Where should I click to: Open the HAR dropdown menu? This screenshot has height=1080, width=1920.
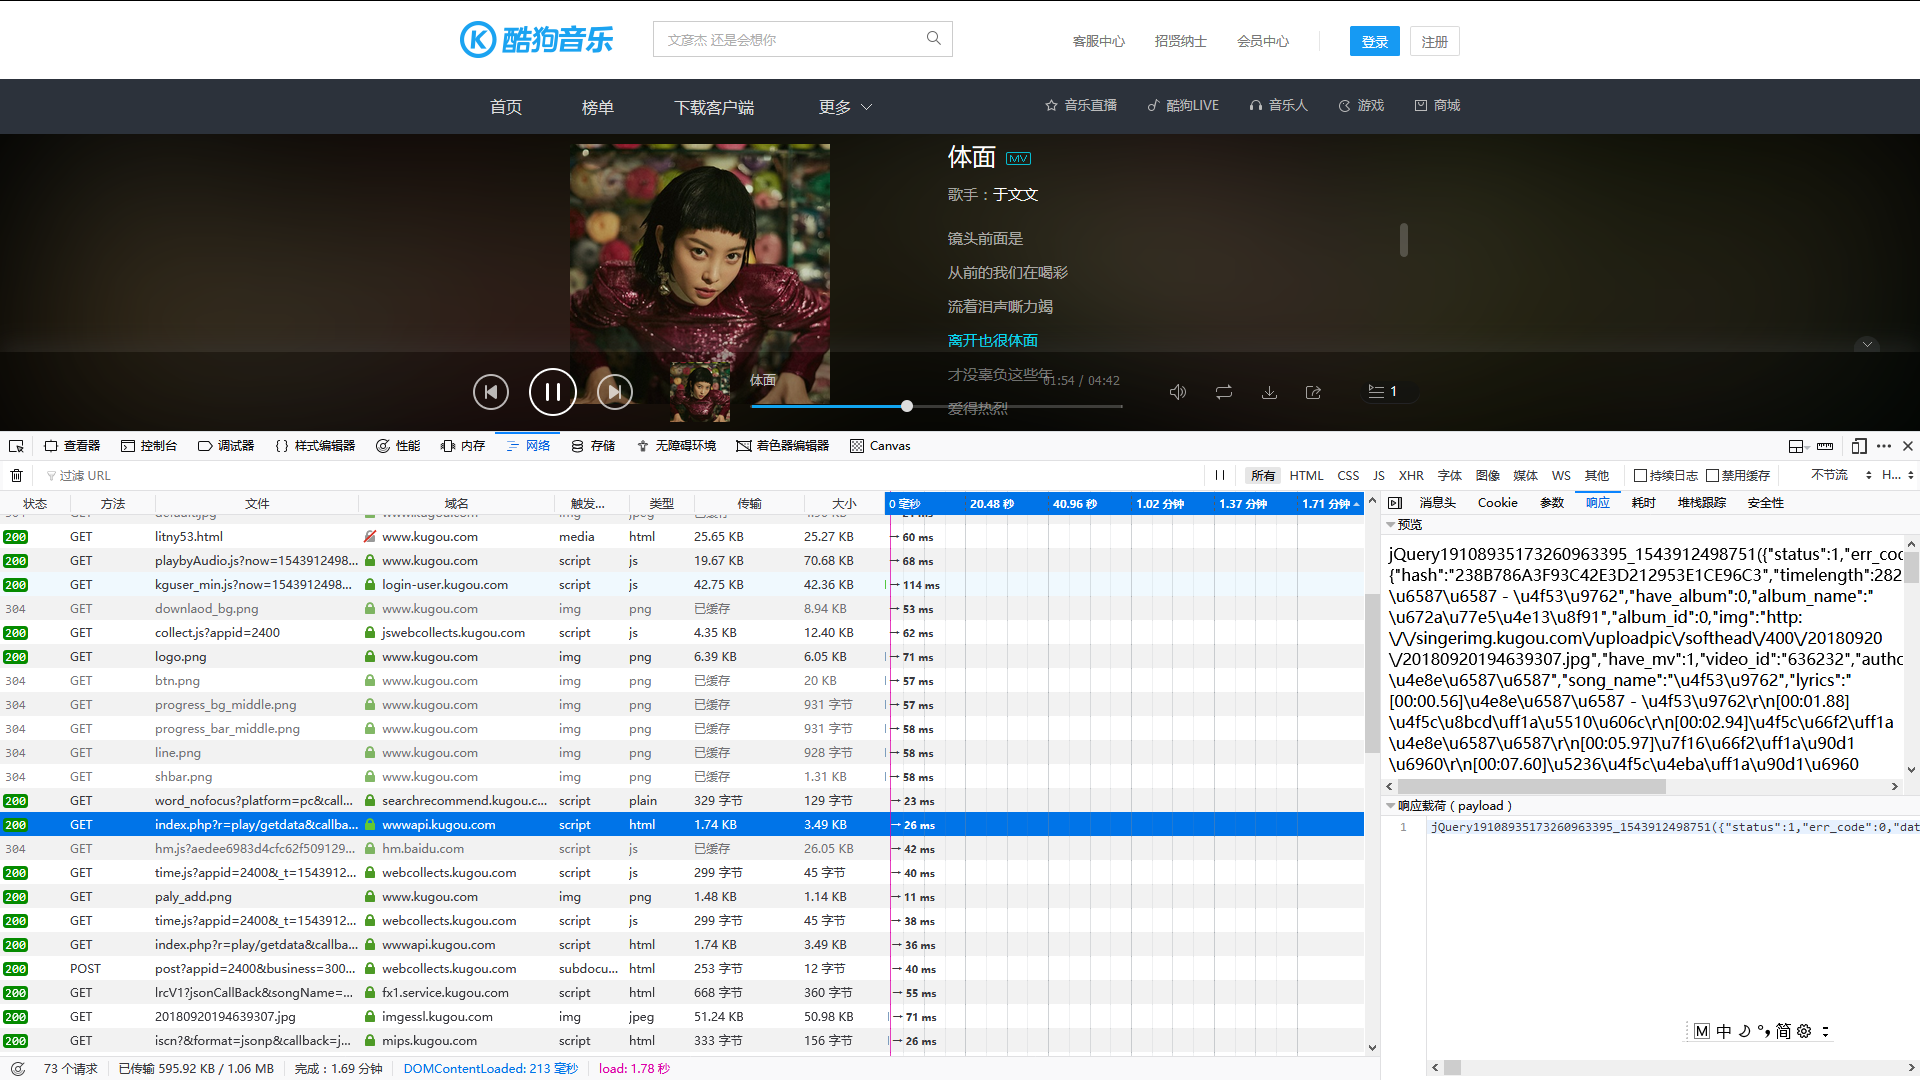(x=1897, y=475)
